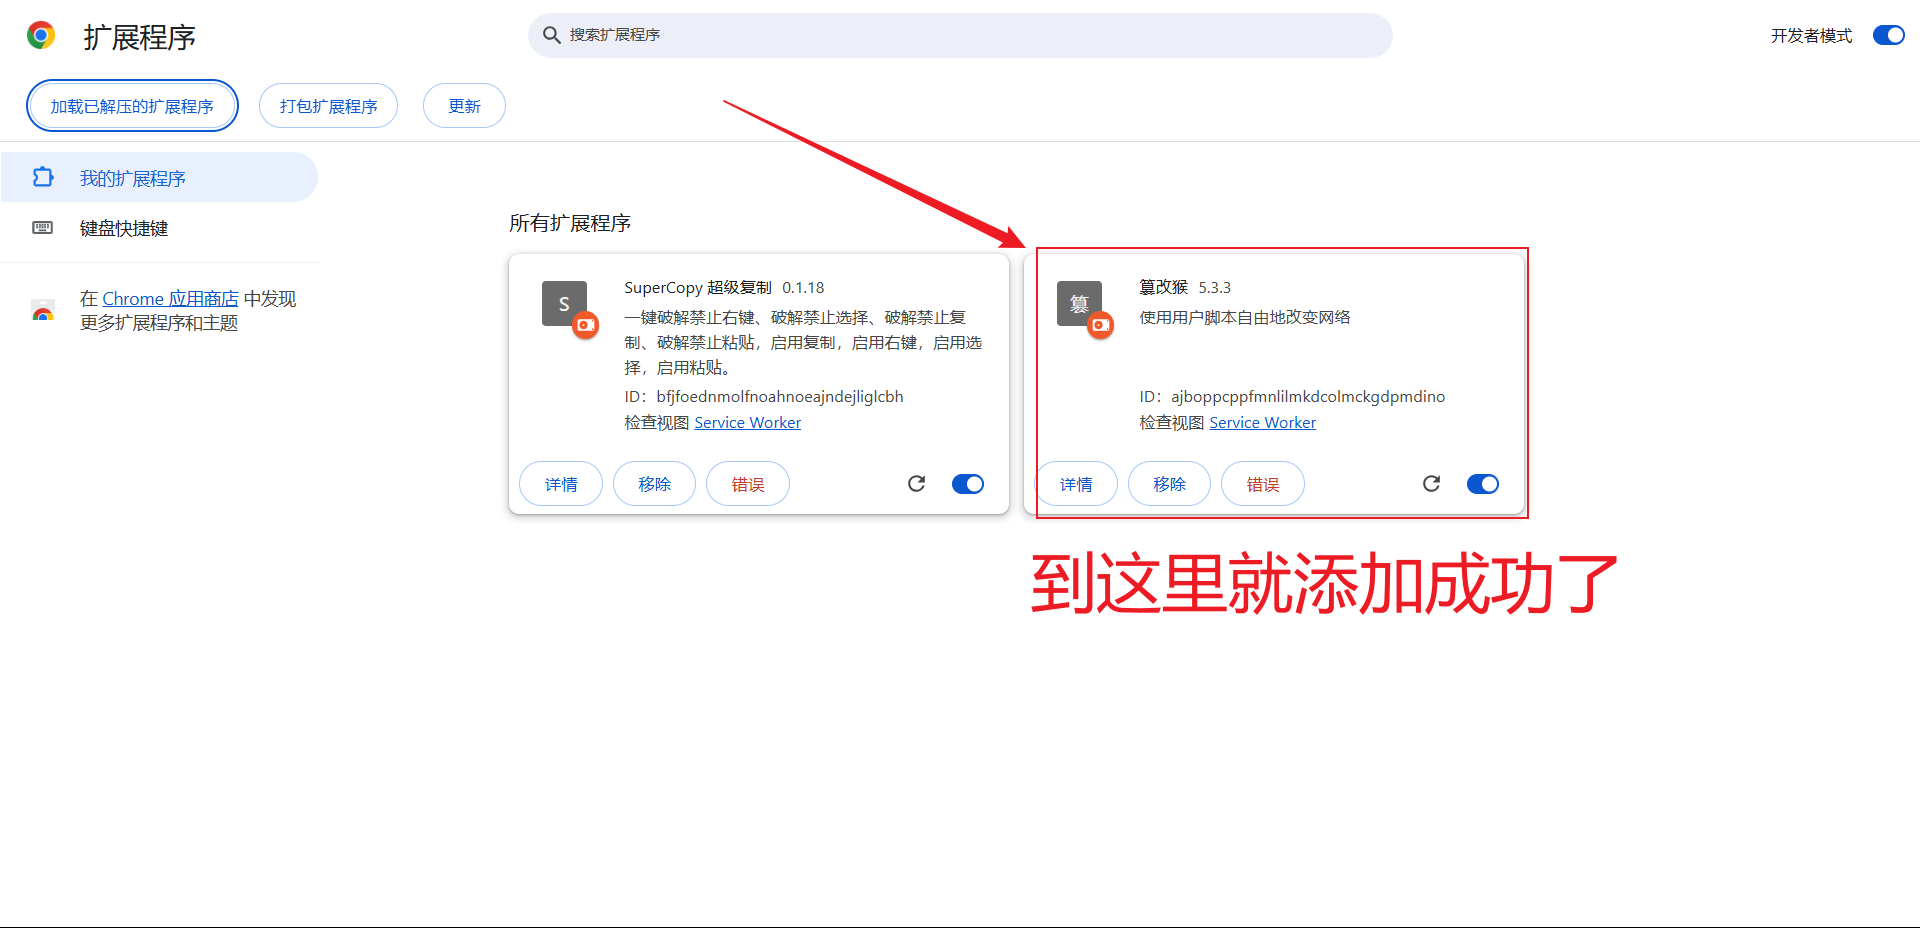The width and height of the screenshot is (1920, 928).
Task: Reload the SuperCopy extension
Action: point(916,484)
